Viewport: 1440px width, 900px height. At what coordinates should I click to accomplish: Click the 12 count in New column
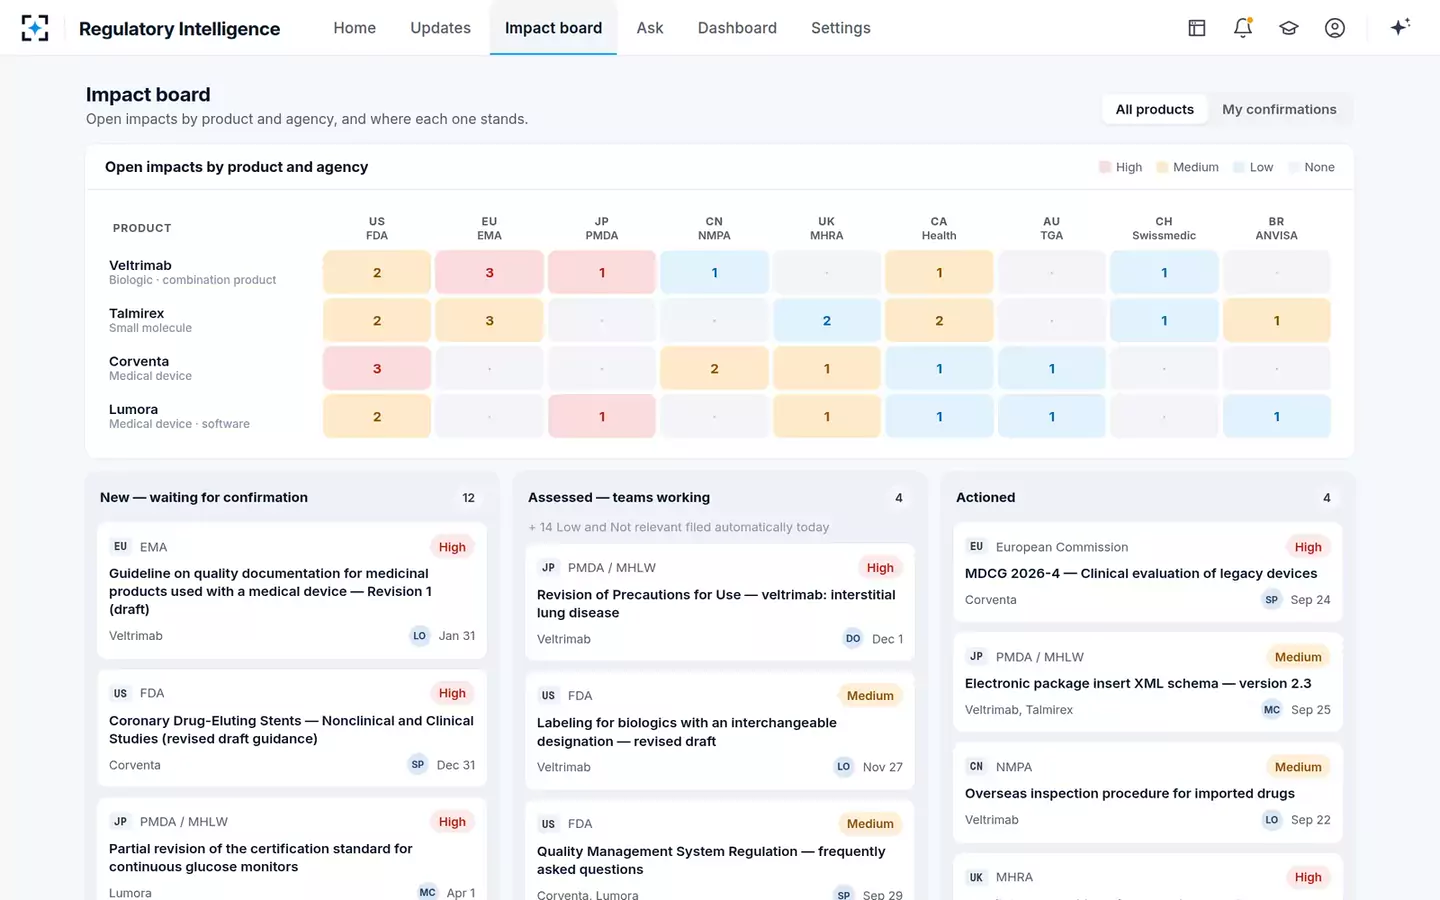tap(468, 498)
